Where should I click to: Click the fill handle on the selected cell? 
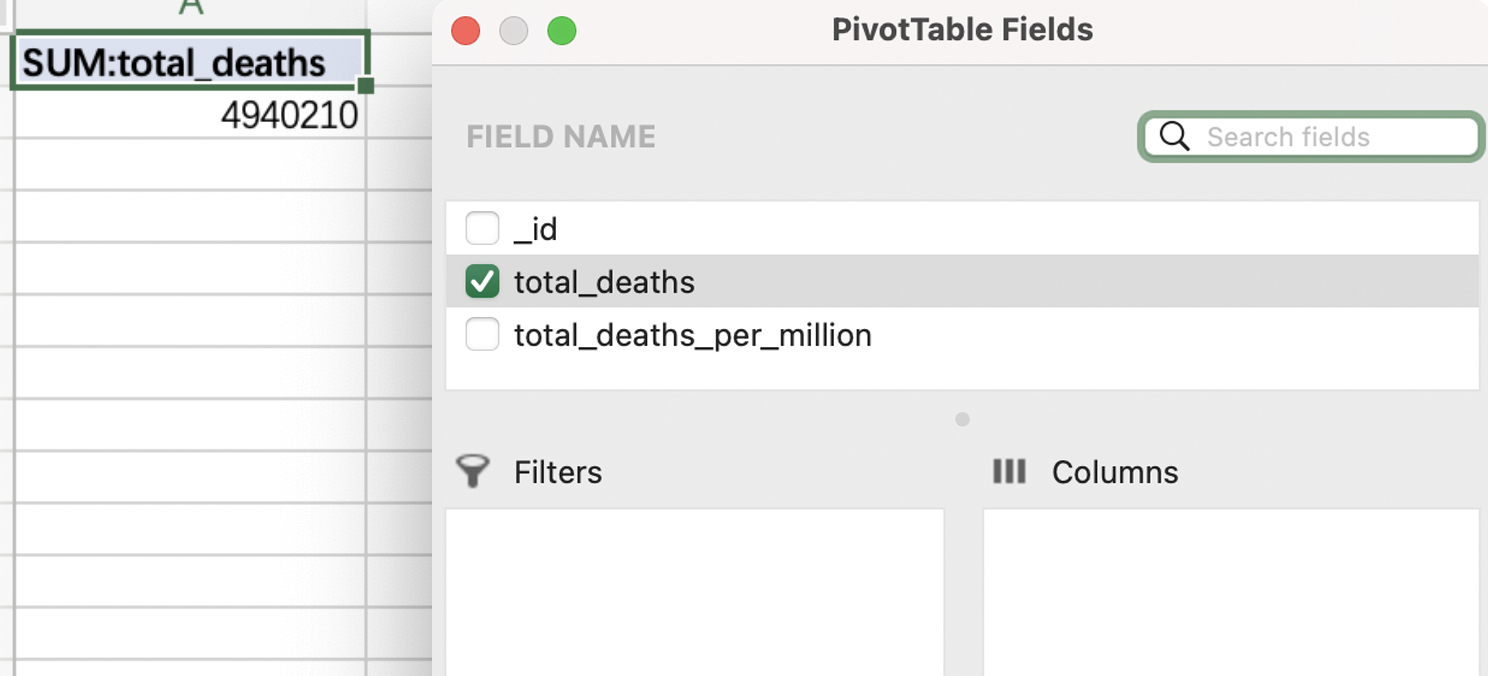(366, 86)
